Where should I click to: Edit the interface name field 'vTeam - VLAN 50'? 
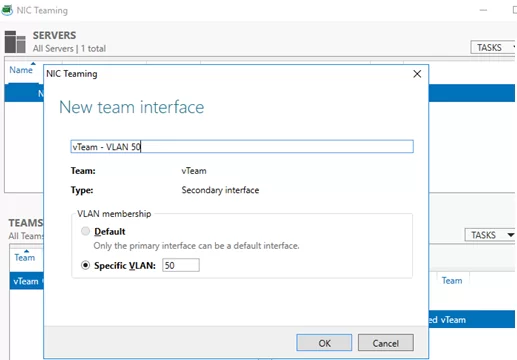click(242, 147)
